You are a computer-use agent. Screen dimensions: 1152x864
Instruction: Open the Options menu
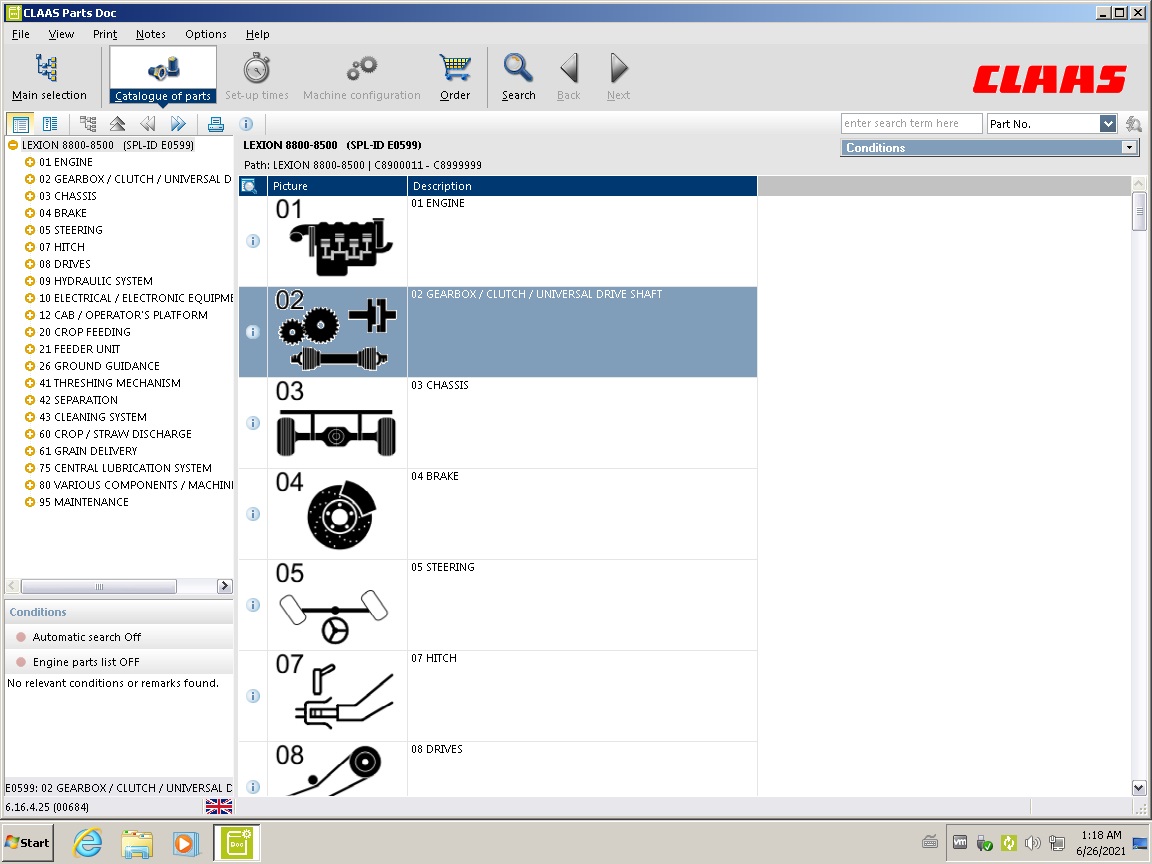pos(205,34)
